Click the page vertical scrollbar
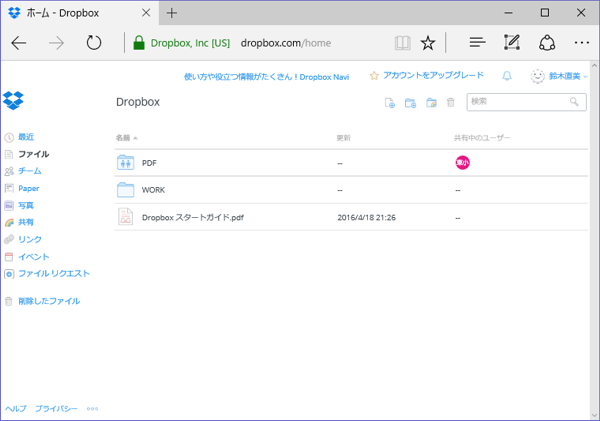The image size is (600, 421). [594, 240]
